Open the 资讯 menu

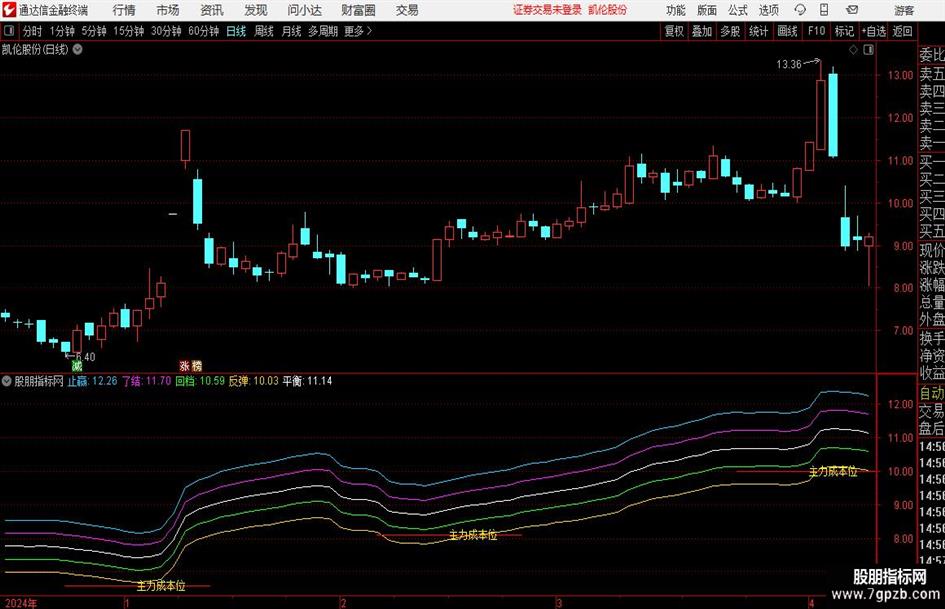[x=212, y=10]
